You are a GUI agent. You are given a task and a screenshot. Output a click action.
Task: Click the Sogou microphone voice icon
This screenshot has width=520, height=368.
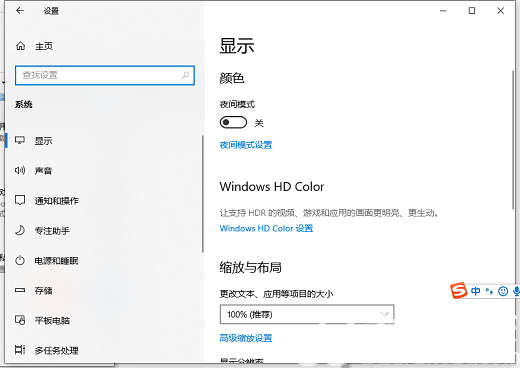point(516,291)
